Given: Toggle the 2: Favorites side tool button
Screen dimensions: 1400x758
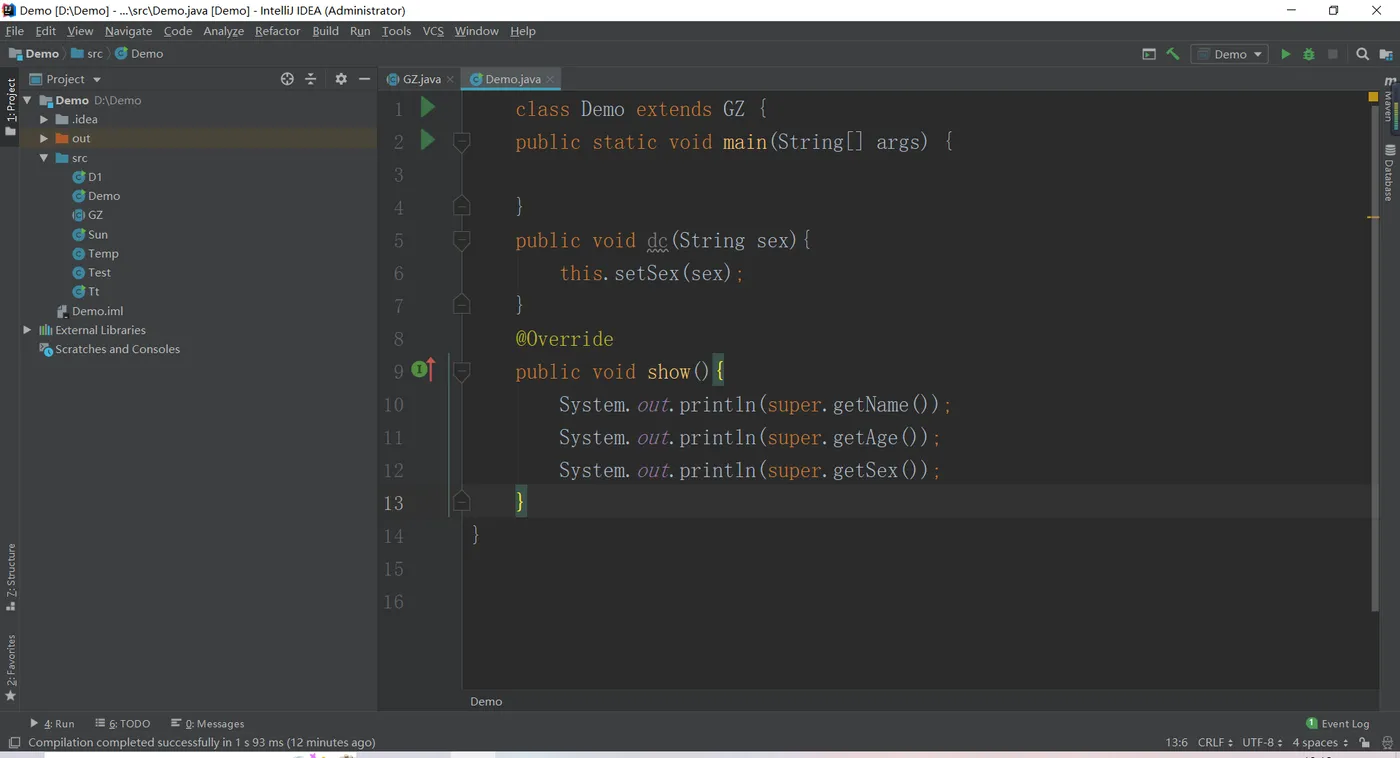Looking at the screenshot, I should point(10,668).
